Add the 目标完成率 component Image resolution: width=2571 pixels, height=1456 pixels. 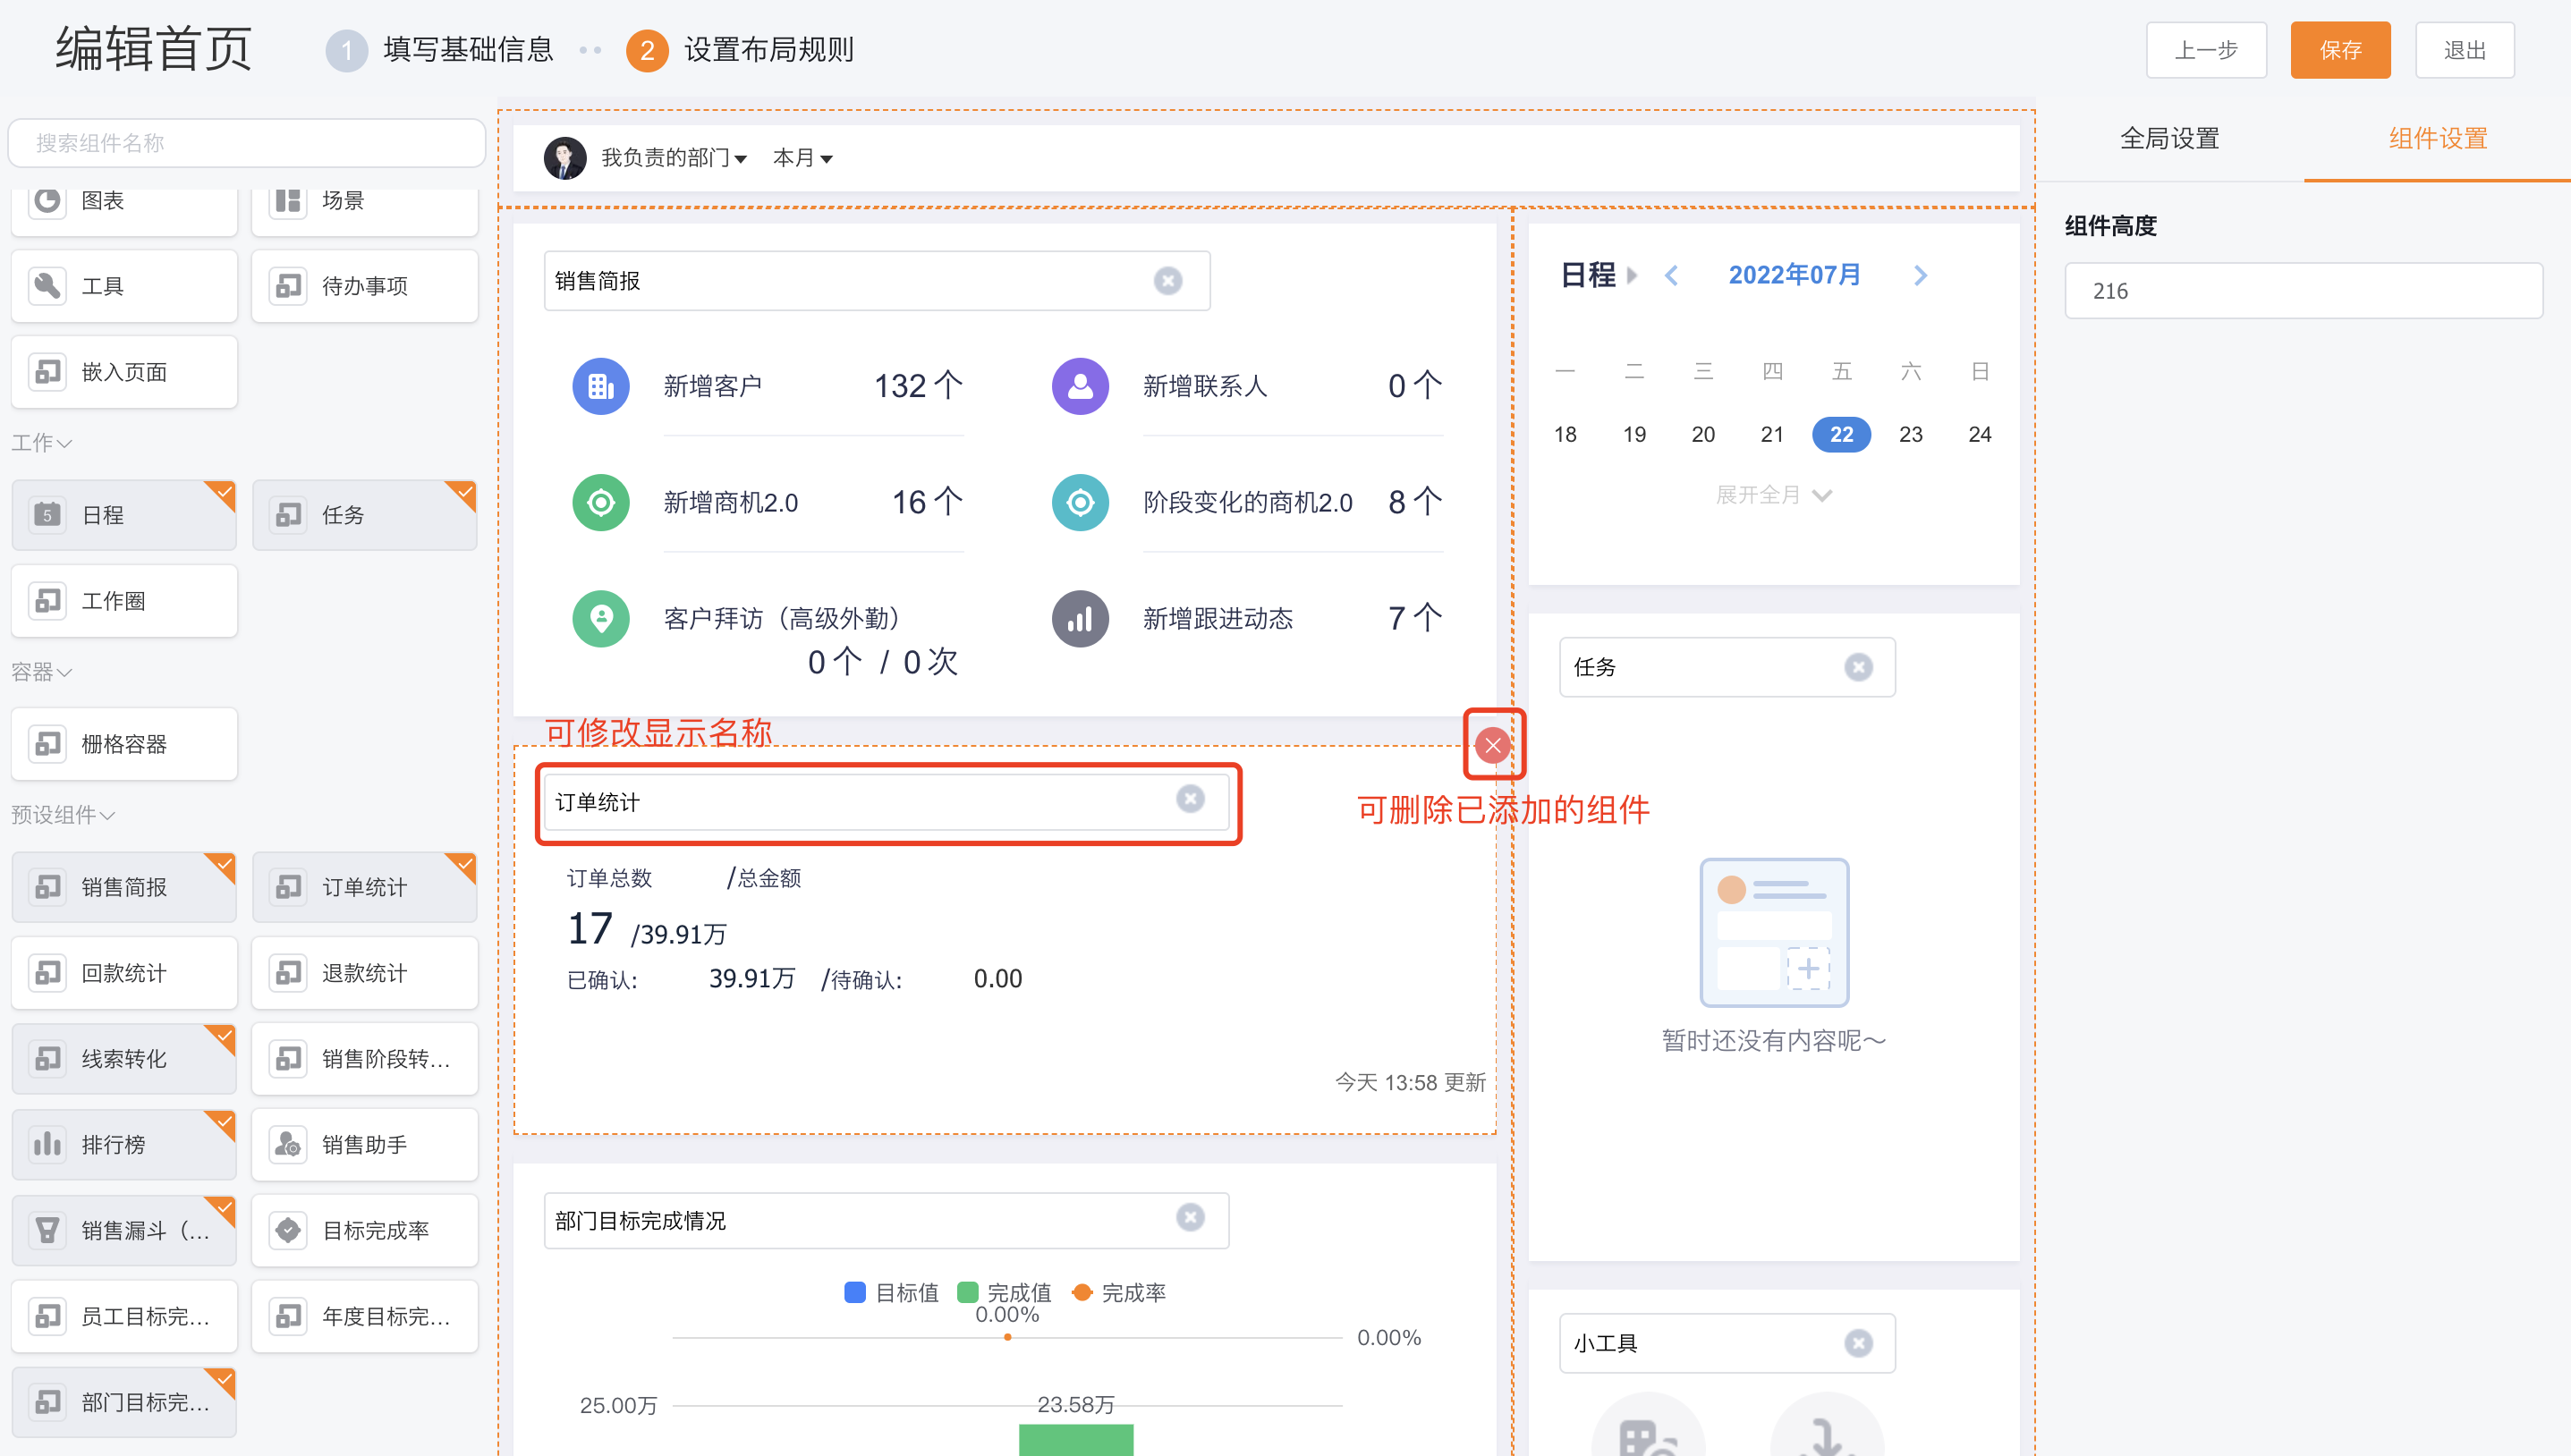pos(365,1231)
